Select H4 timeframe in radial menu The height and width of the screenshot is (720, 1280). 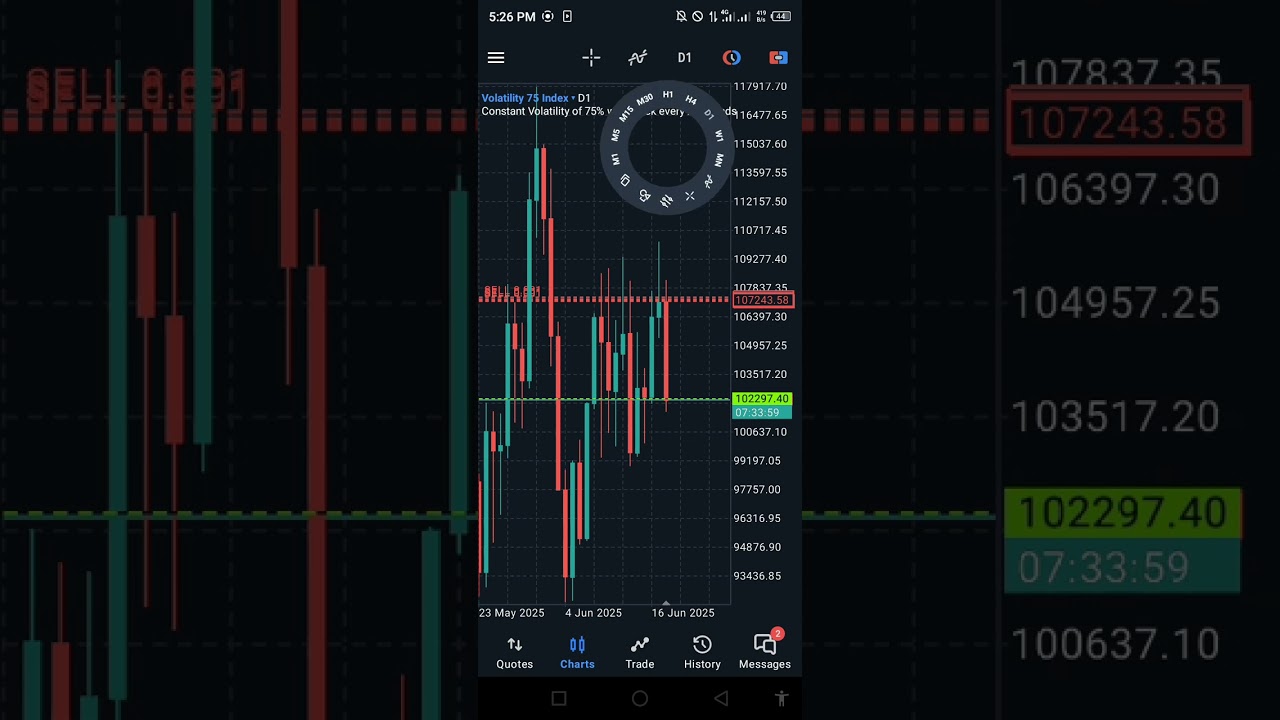coord(691,100)
